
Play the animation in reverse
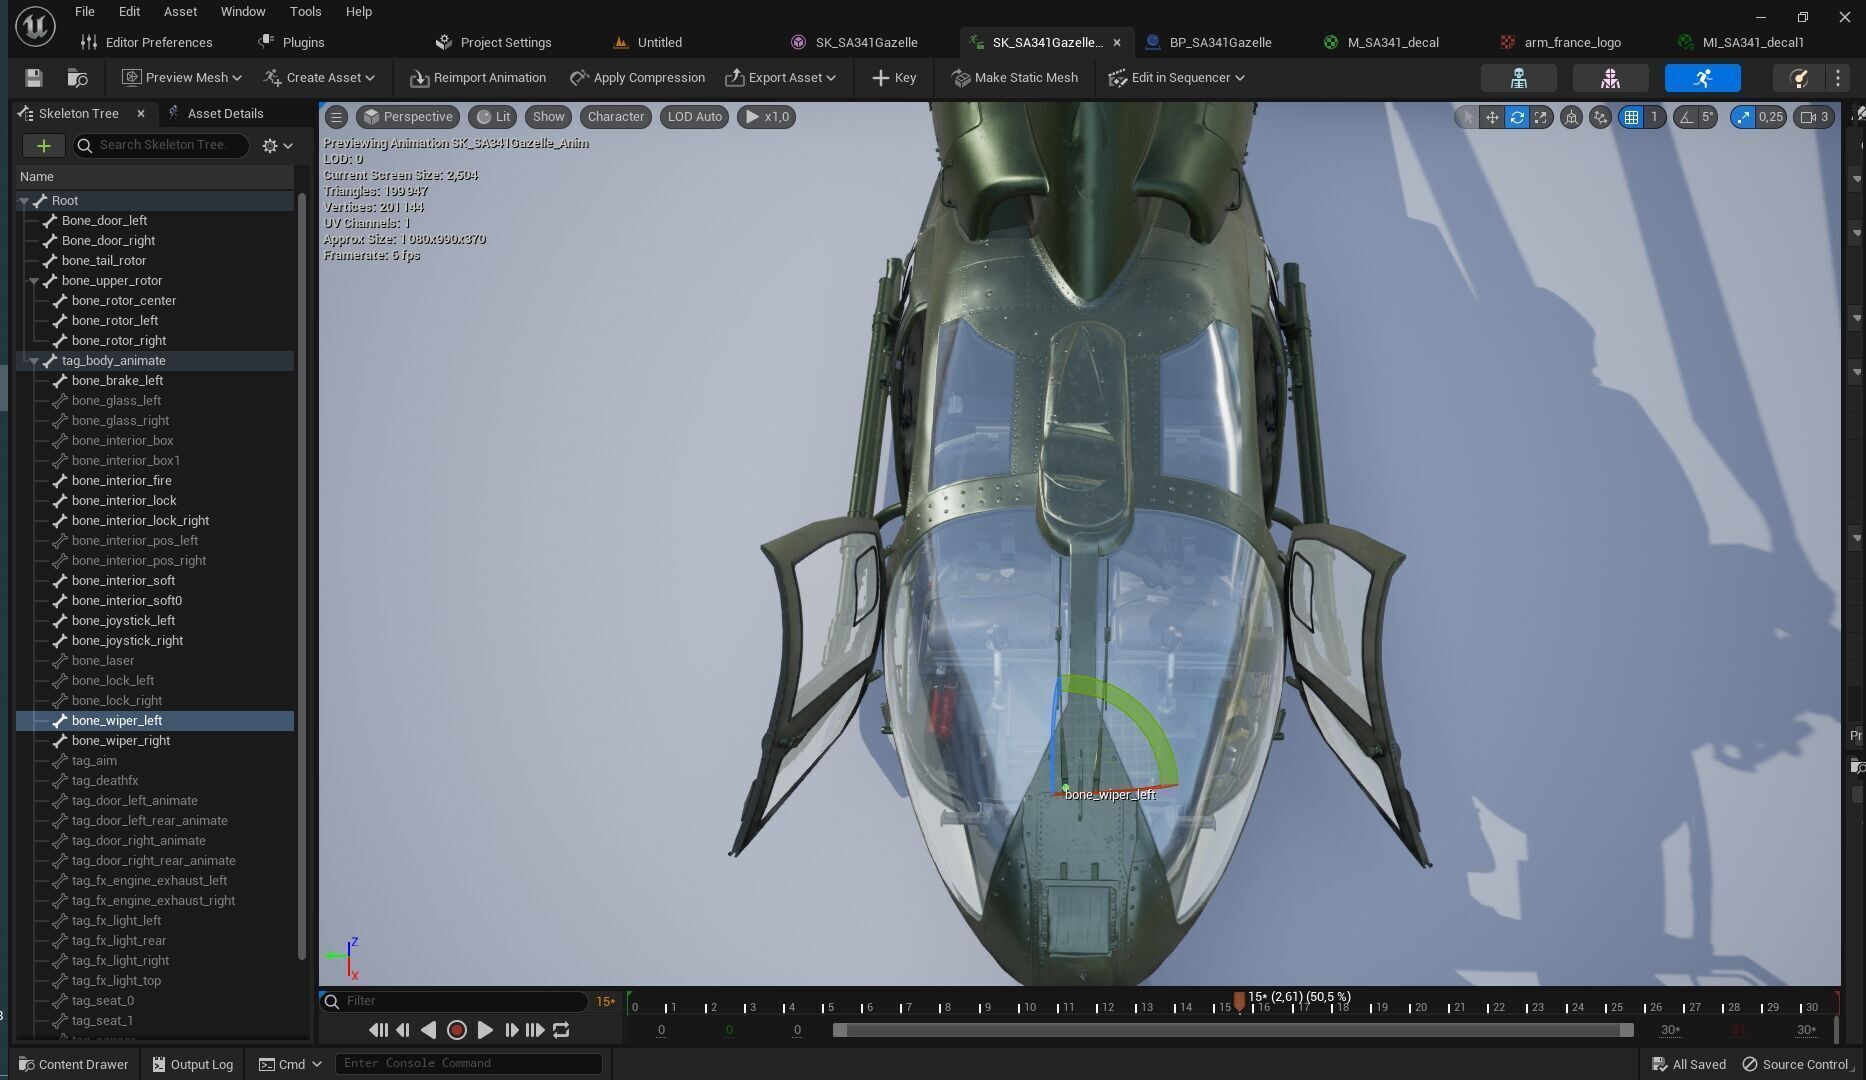[429, 1030]
